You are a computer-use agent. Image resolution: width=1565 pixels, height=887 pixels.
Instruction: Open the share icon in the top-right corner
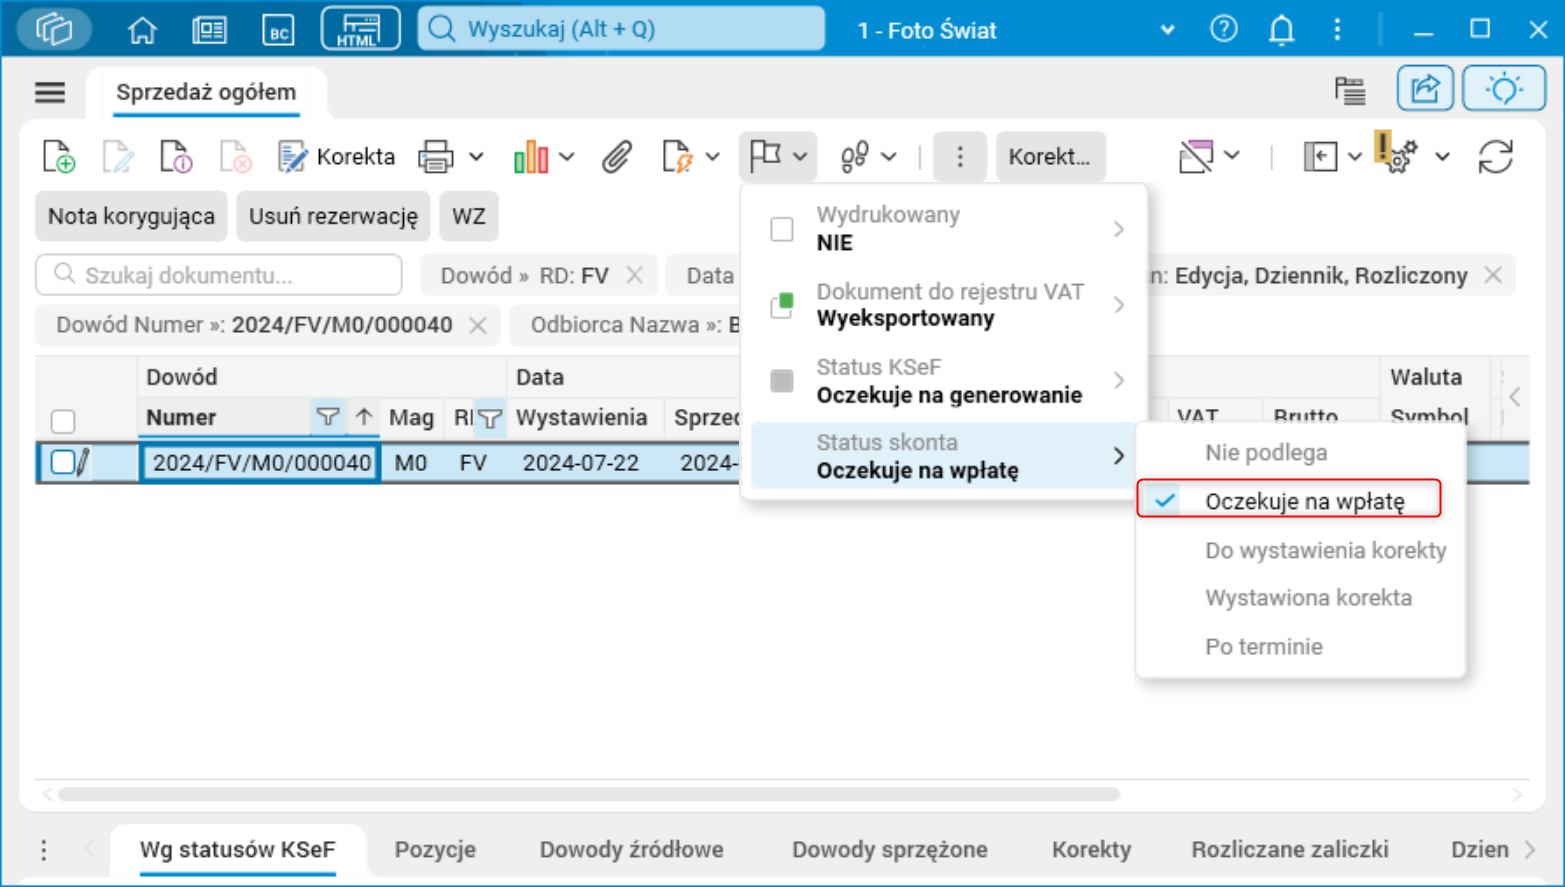tap(1424, 88)
